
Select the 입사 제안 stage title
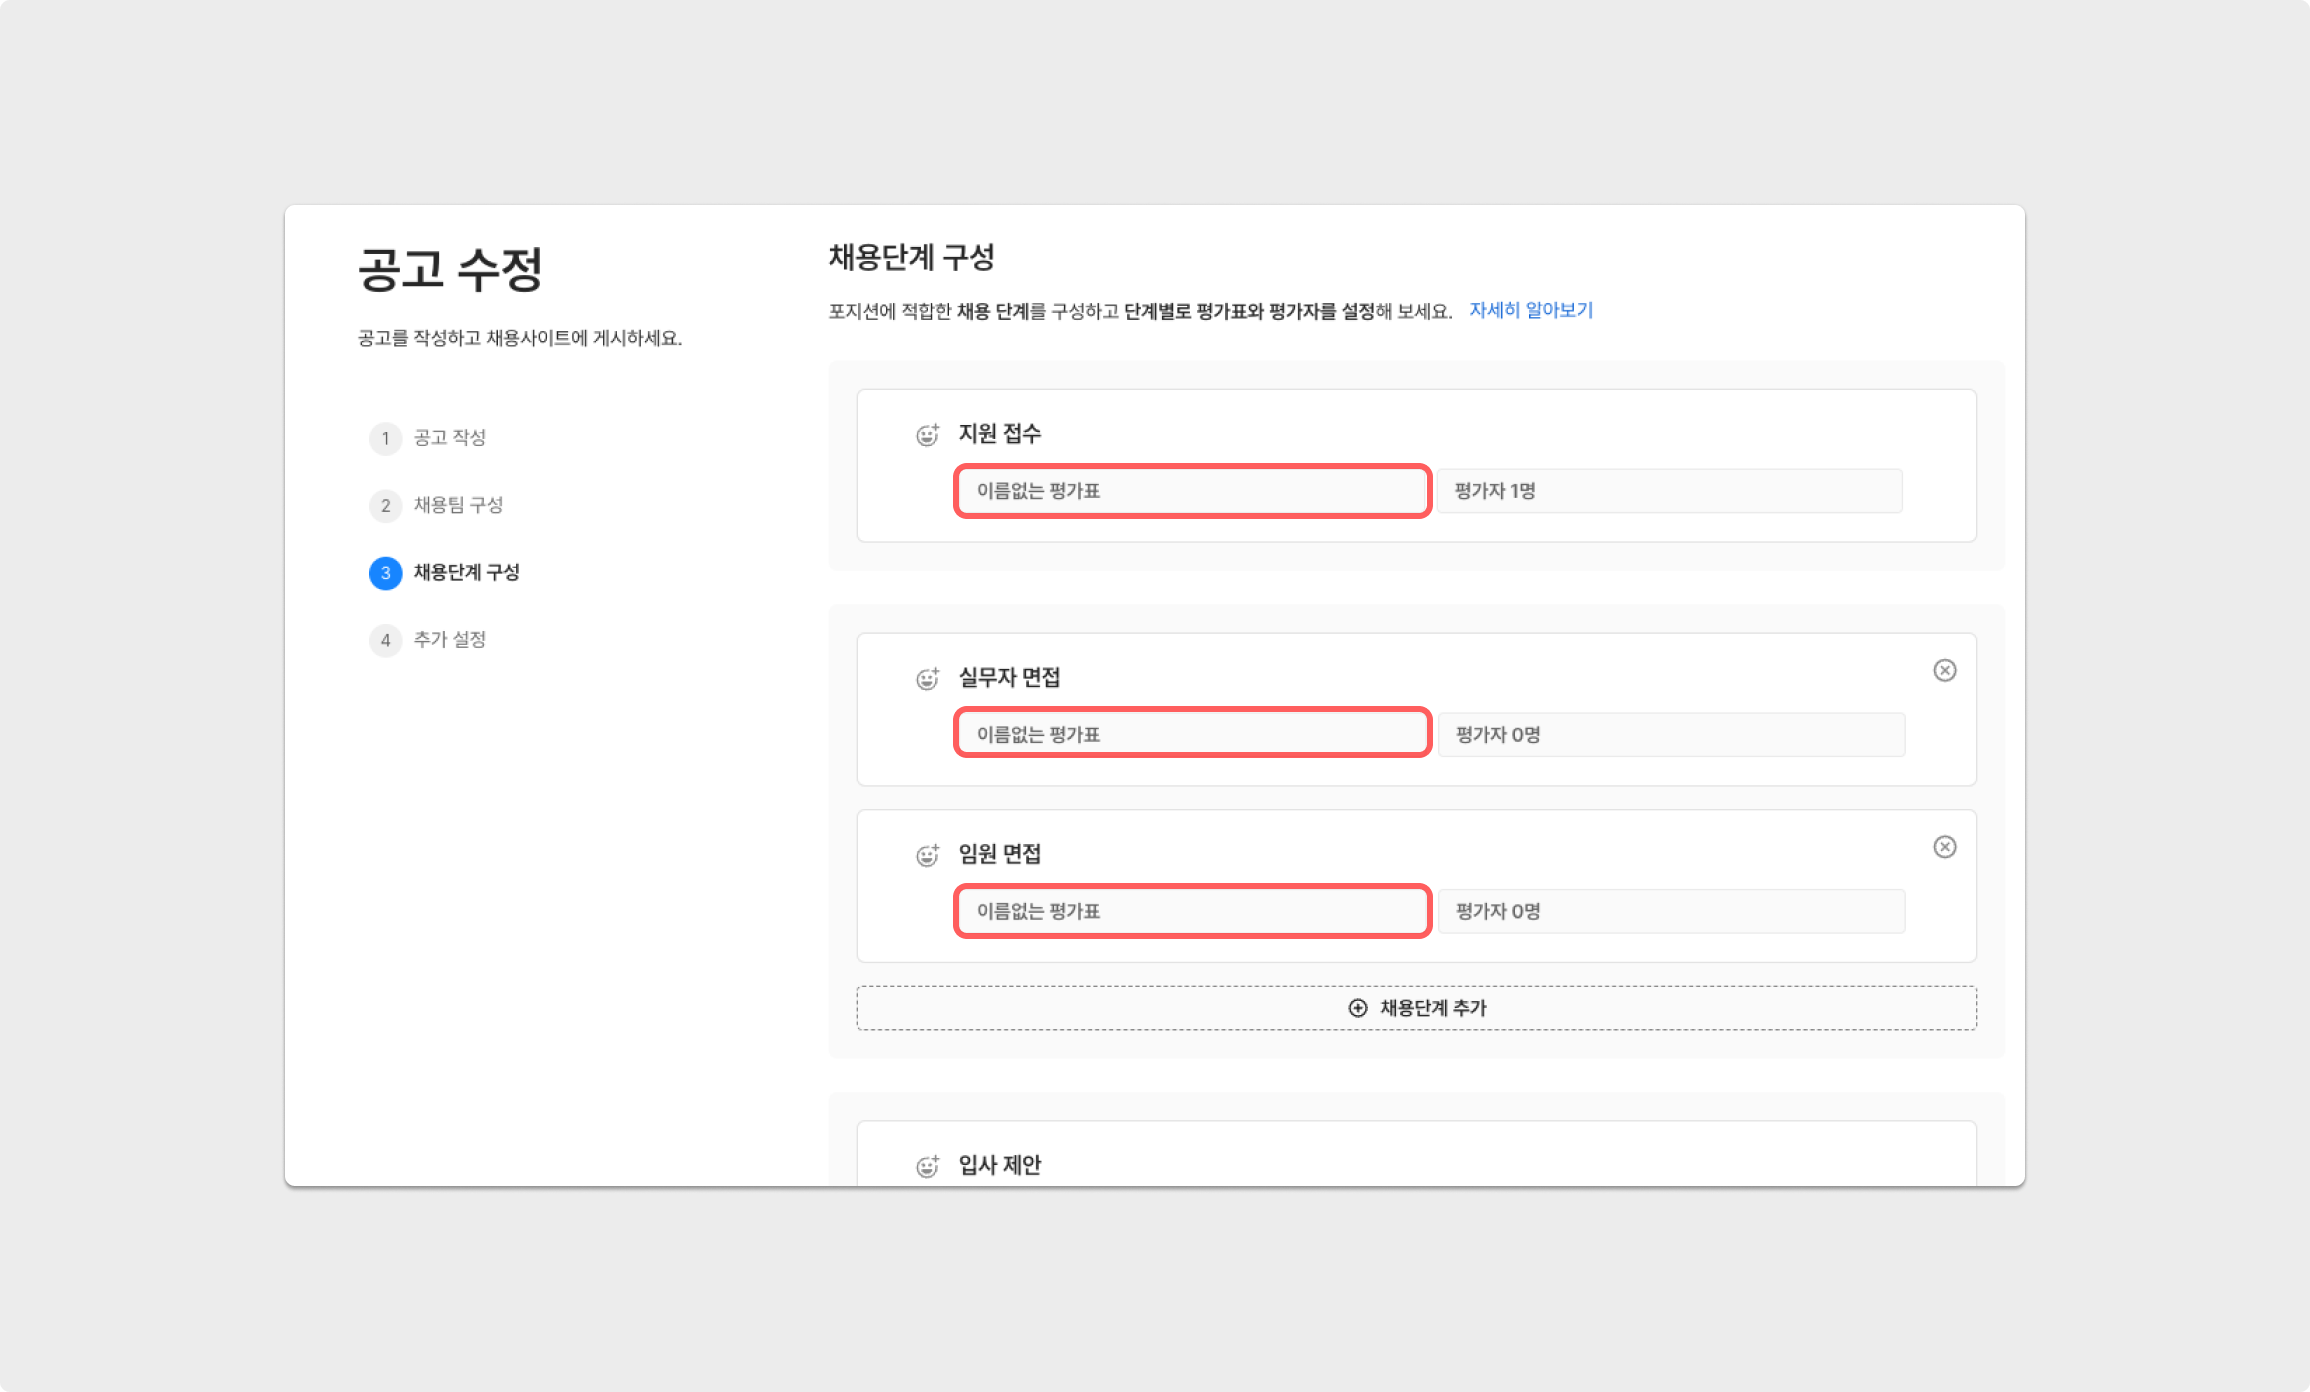999,1165
